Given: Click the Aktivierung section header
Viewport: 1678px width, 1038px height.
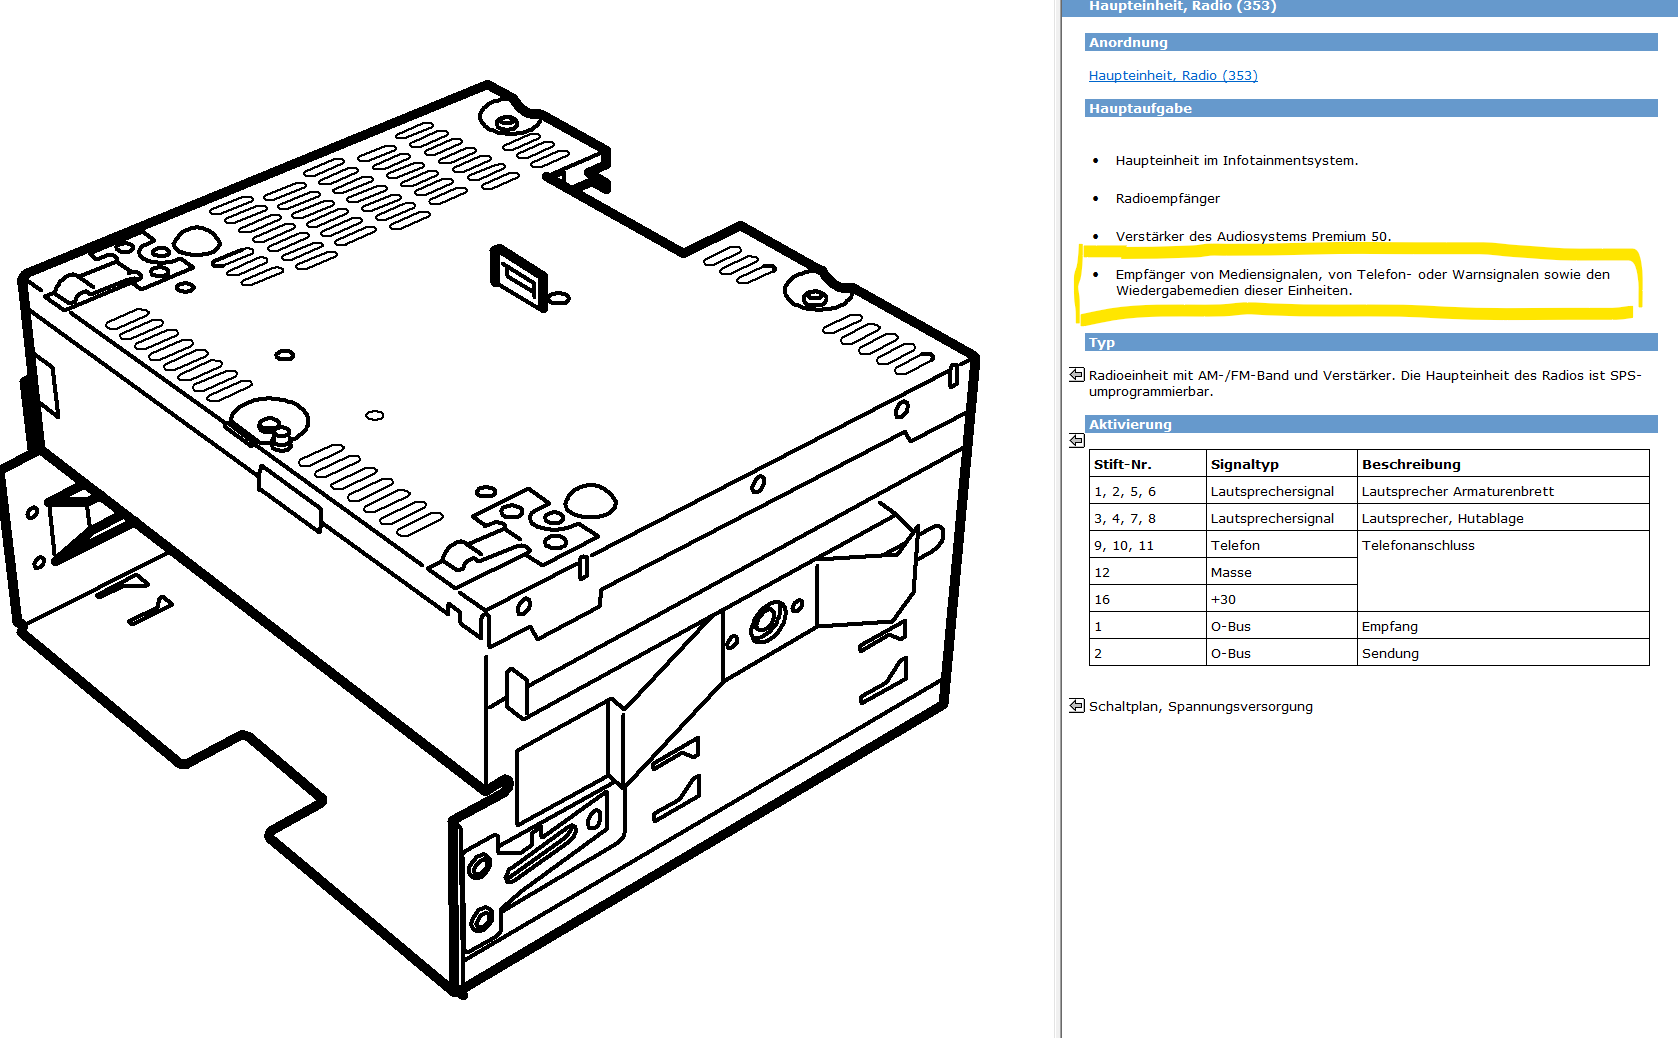Looking at the screenshot, I should pyautogui.click(x=1371, y=424).
